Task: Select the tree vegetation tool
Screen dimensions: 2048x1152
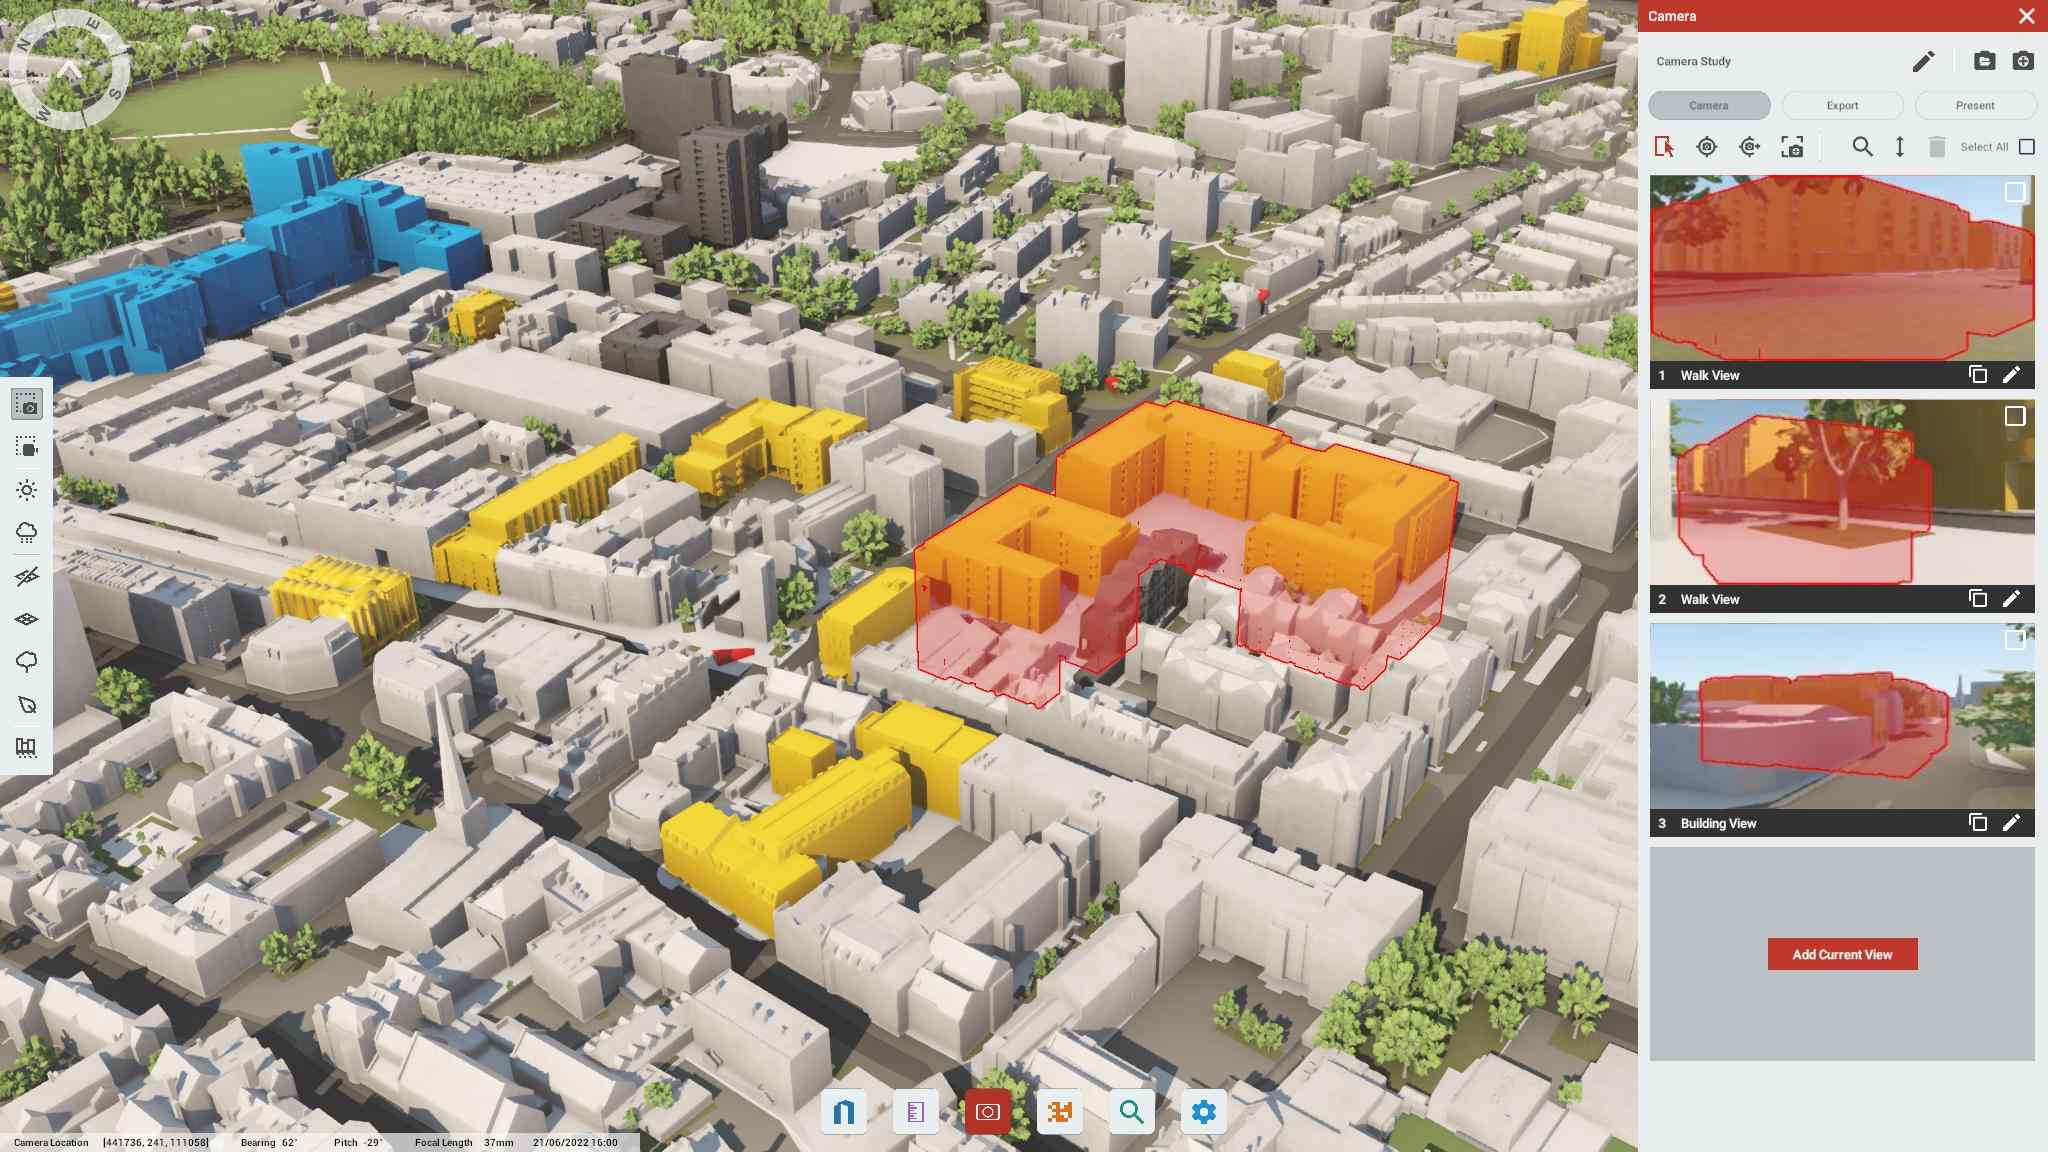Action: [x=27, y=660]
